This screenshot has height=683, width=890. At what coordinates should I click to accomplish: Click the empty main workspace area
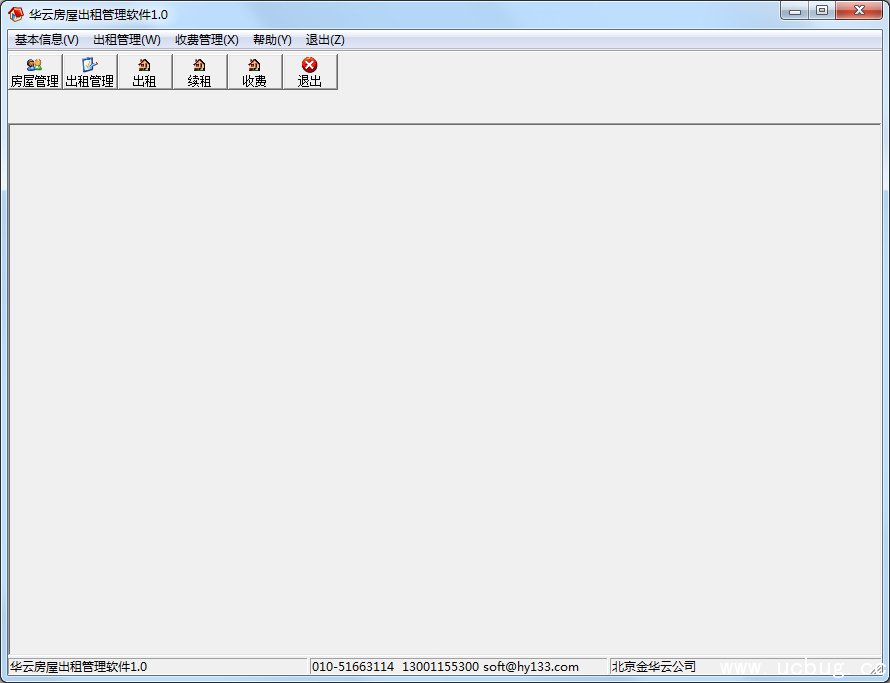(x=445, y=390)
